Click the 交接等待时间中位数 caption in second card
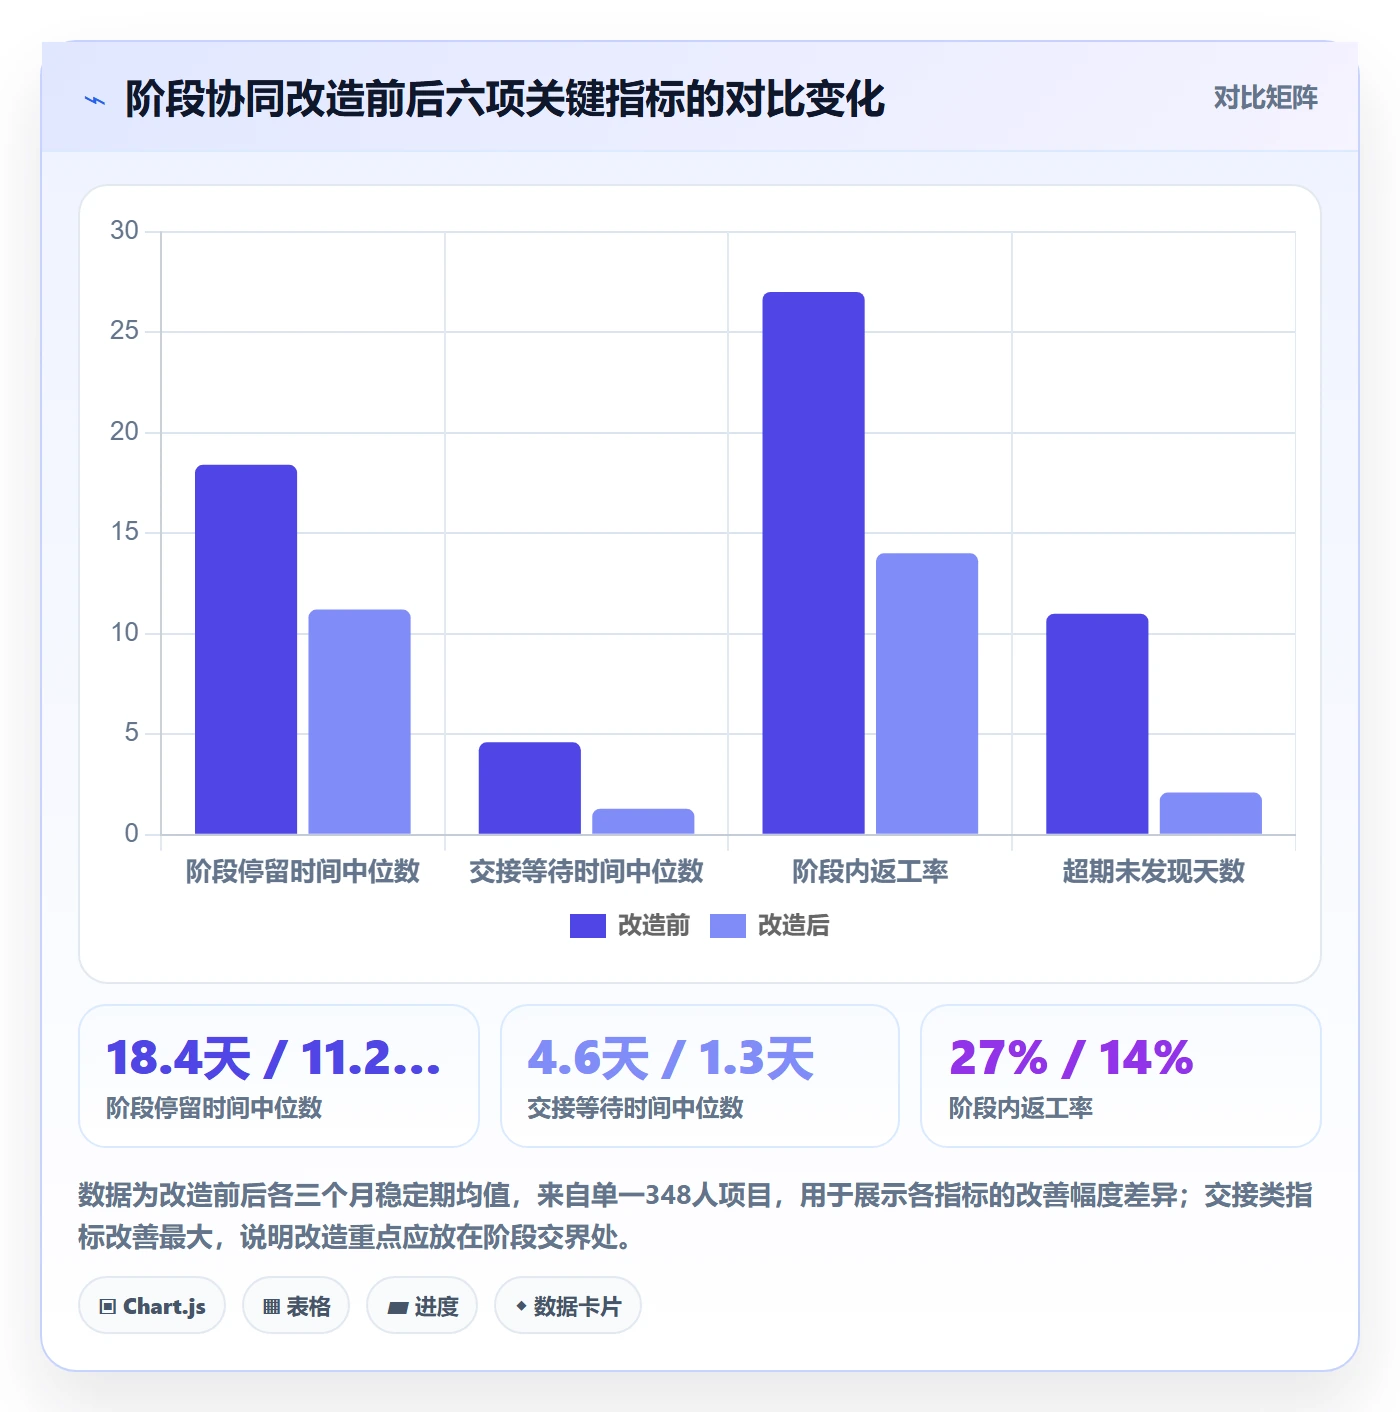1400x1412 pixels. tap(635, 1108)
